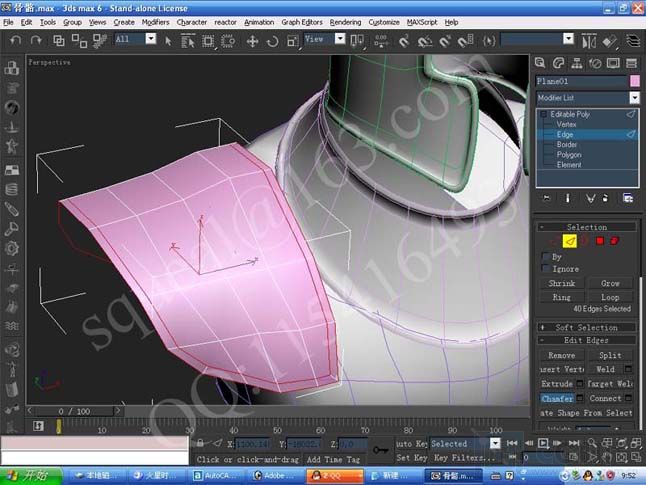Open Connect settings box
This screenshot has width=646, height=485.
(x=628, y=398)
